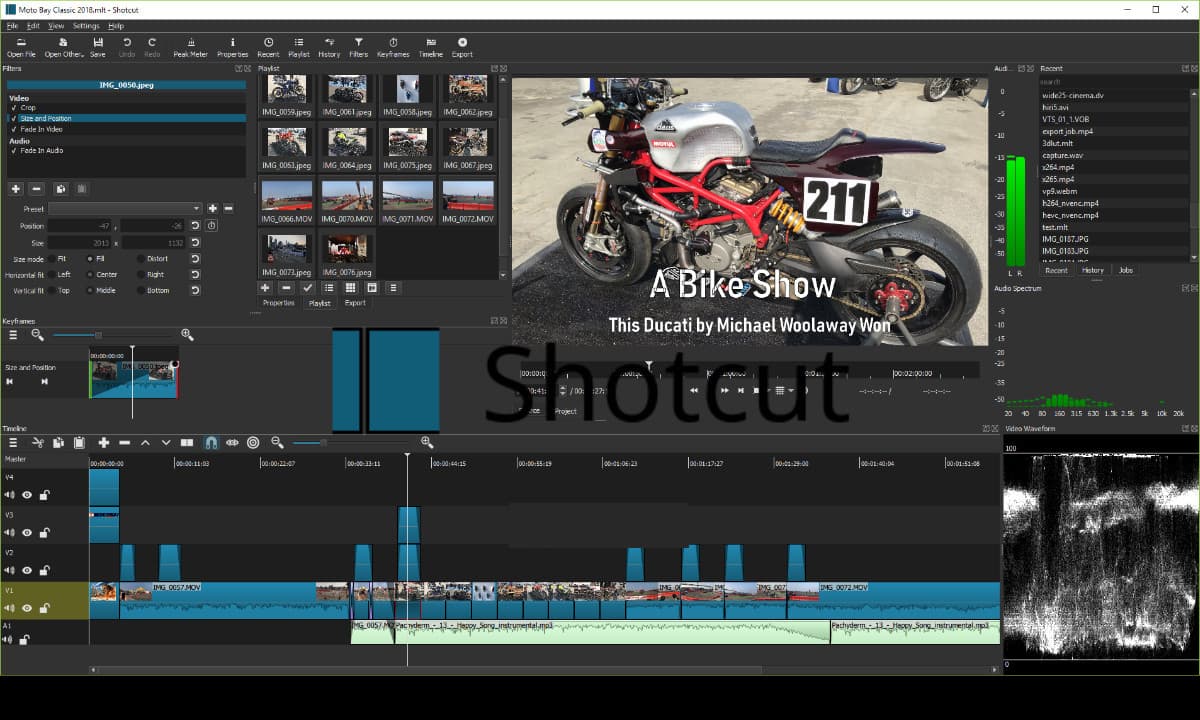Jump to the next keyframe in the Keyframes panel
Screen dimensions: 1200x720
click(x=44, y=381)
